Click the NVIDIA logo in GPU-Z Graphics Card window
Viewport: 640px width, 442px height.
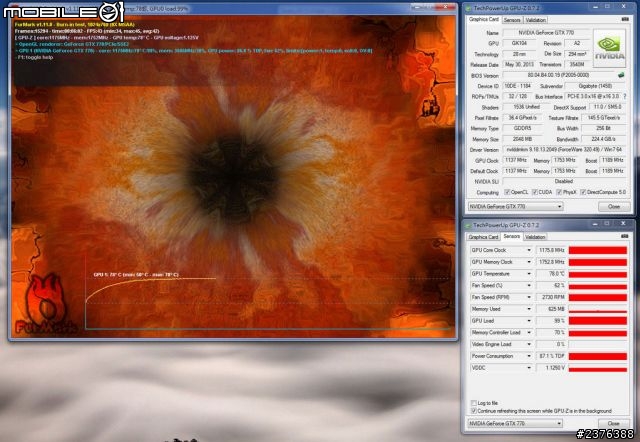609,48
